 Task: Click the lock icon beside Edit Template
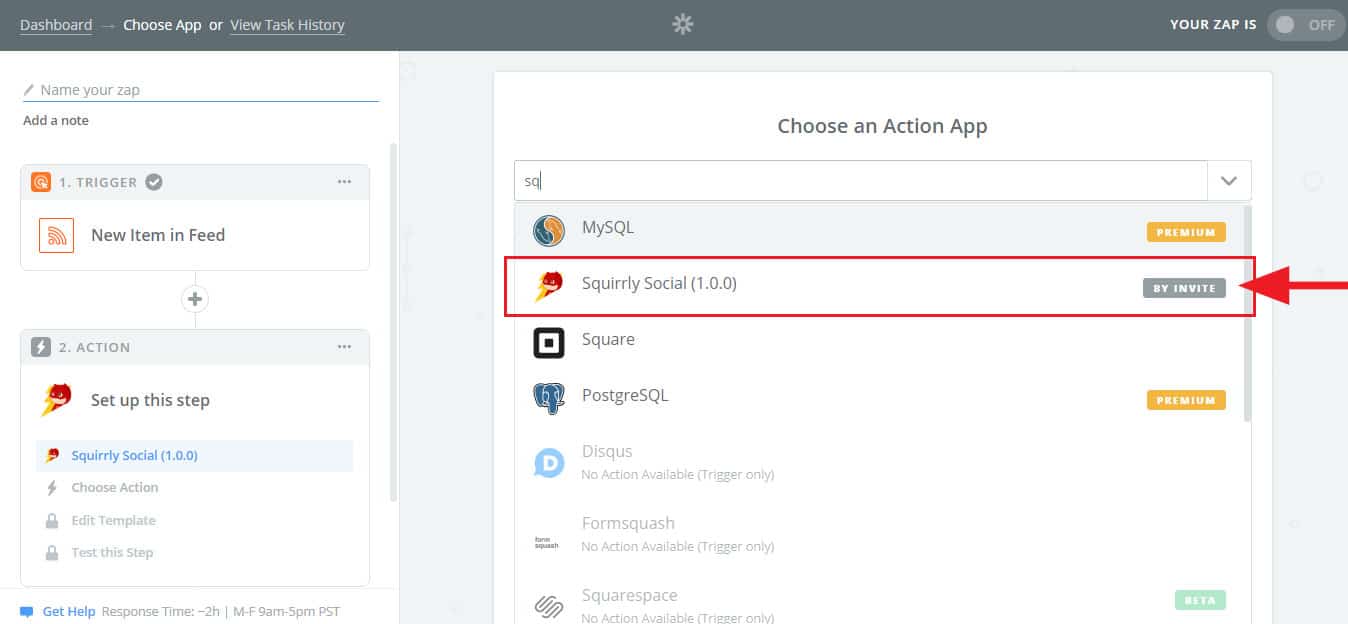tap(52, 521)
